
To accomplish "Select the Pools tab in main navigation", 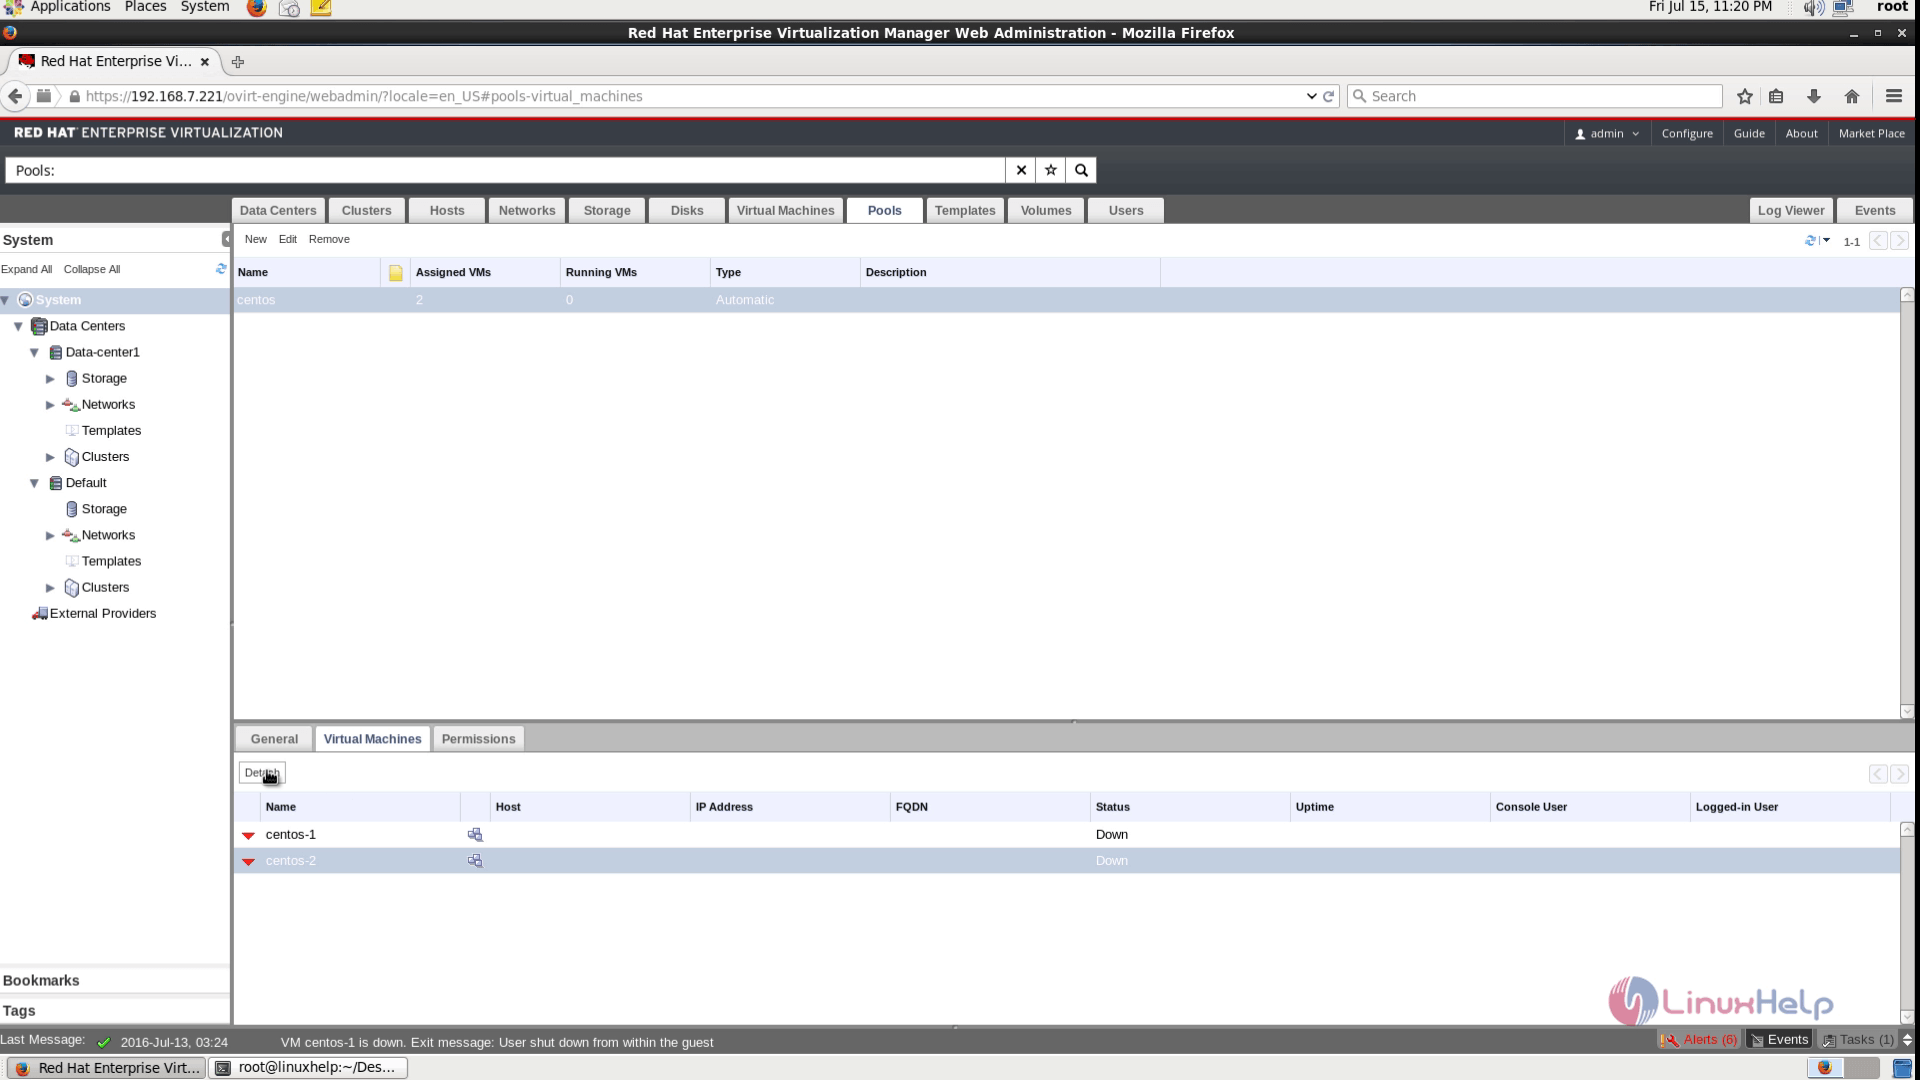I will pos(885,210).
